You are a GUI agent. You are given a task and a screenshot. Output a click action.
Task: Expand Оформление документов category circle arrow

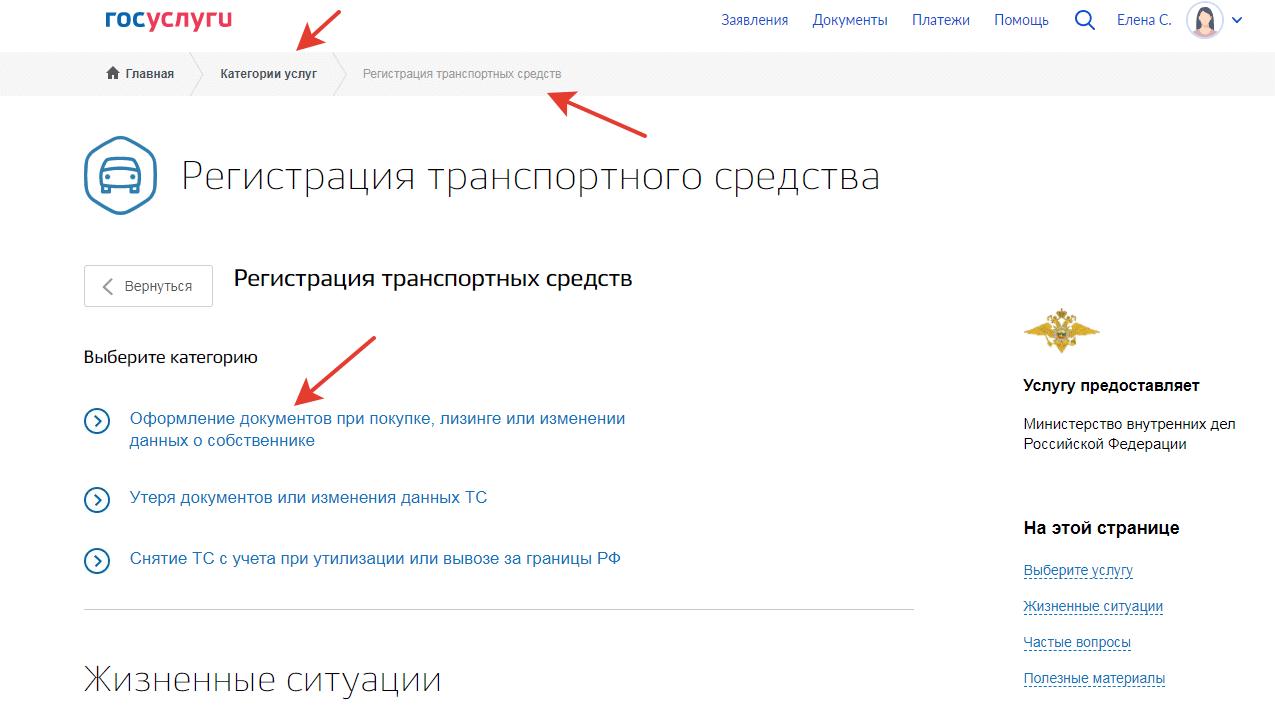tap(97, 421)
